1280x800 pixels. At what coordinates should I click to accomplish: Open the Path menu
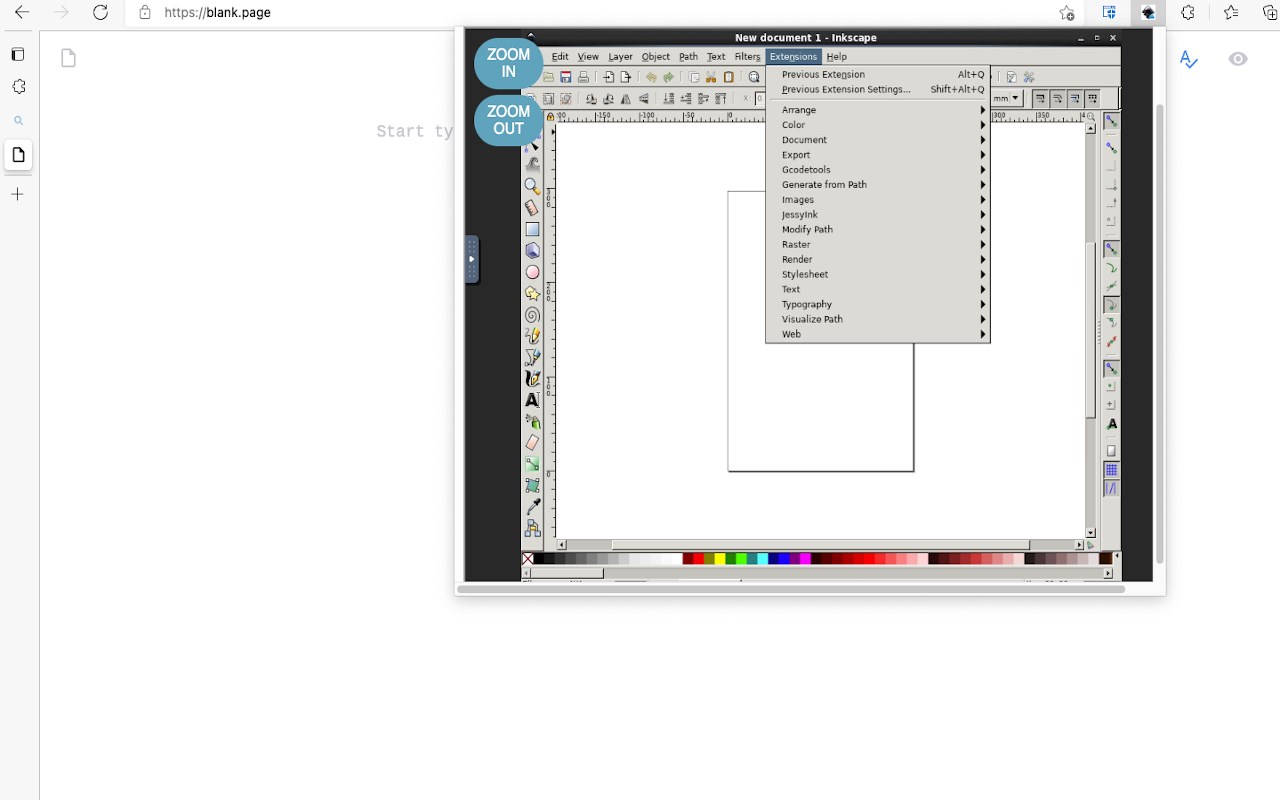pos(688,57)
